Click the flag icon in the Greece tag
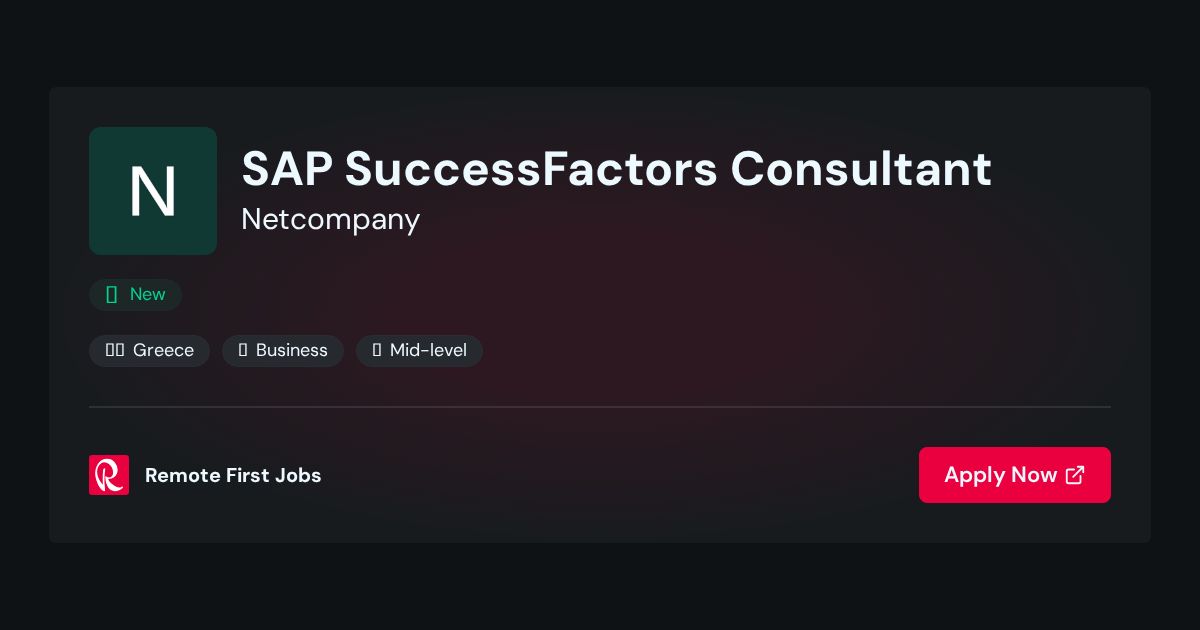The image size is (1200, 630). [x=115, y=351]
